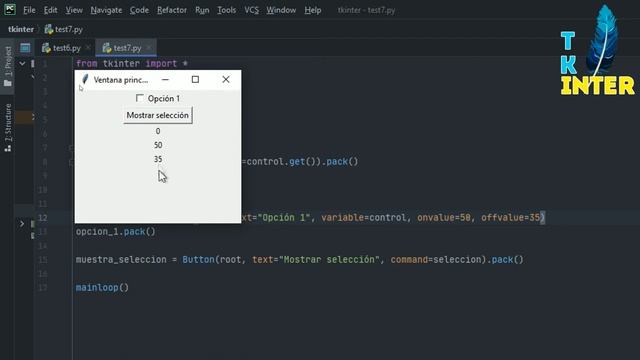This screenshot has width=640, height=360.
Task: Open the Navigate menu
Action: point(106,10)
